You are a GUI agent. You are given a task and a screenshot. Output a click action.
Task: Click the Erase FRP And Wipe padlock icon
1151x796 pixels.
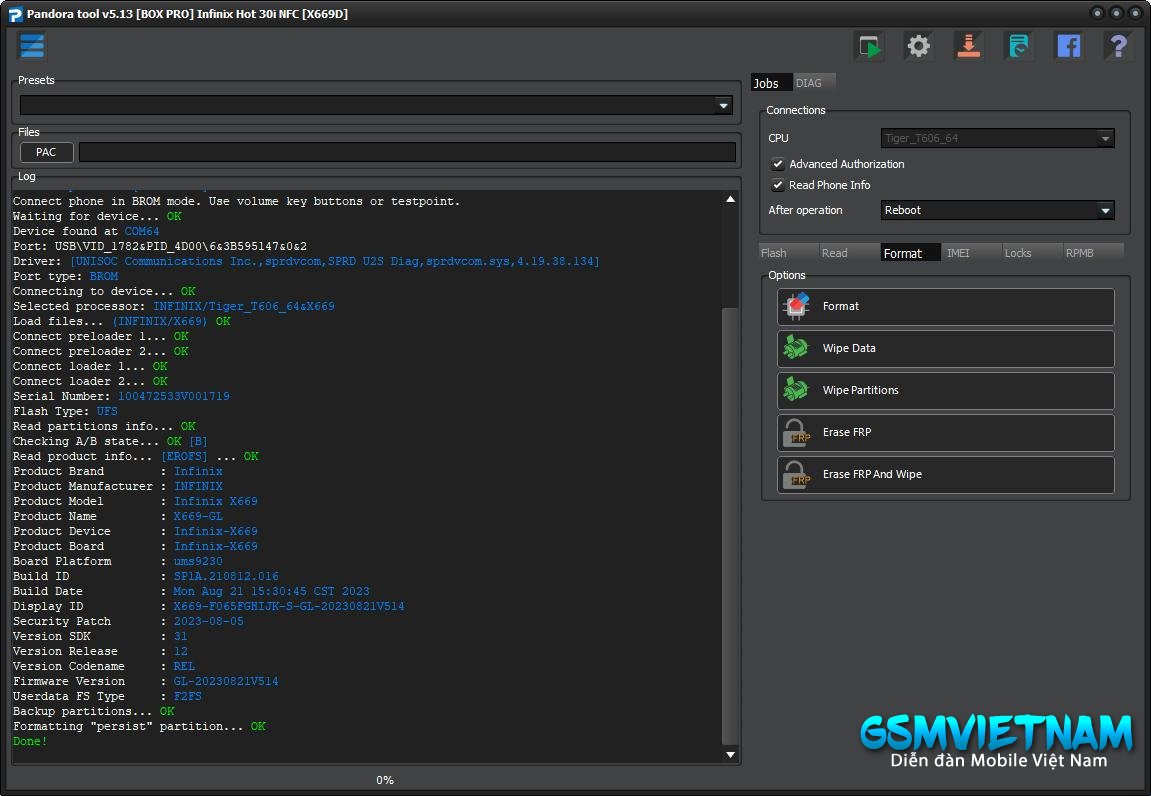point(796,474)
